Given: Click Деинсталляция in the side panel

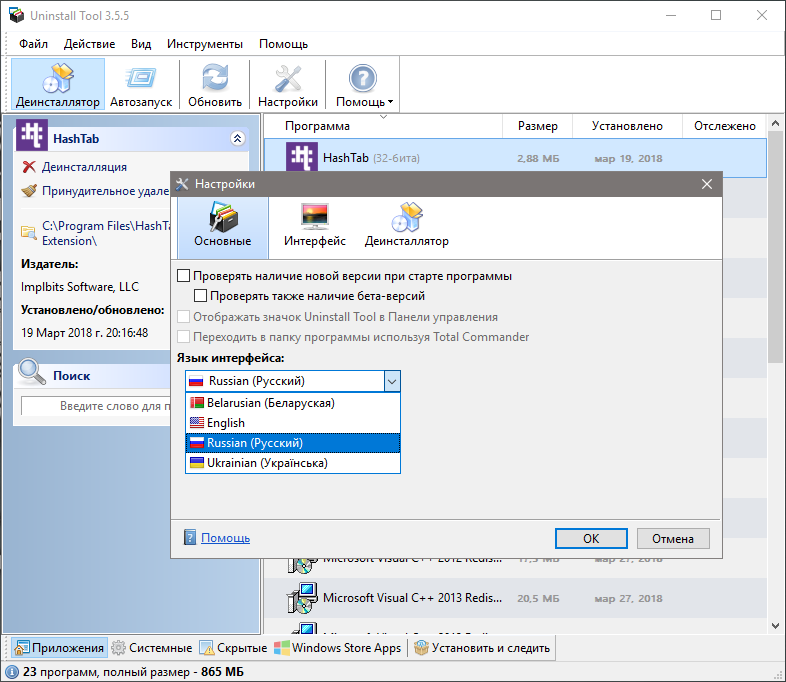Looking at the screenshot, I should tap(84, 167).
